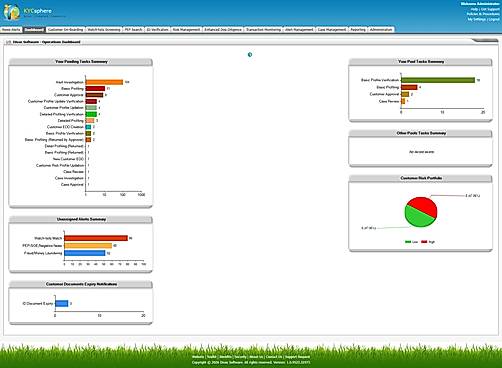This screenshot has width=502, height=368.
Task: Click the orange Alert Investigation bar
Action: (104, 82)
